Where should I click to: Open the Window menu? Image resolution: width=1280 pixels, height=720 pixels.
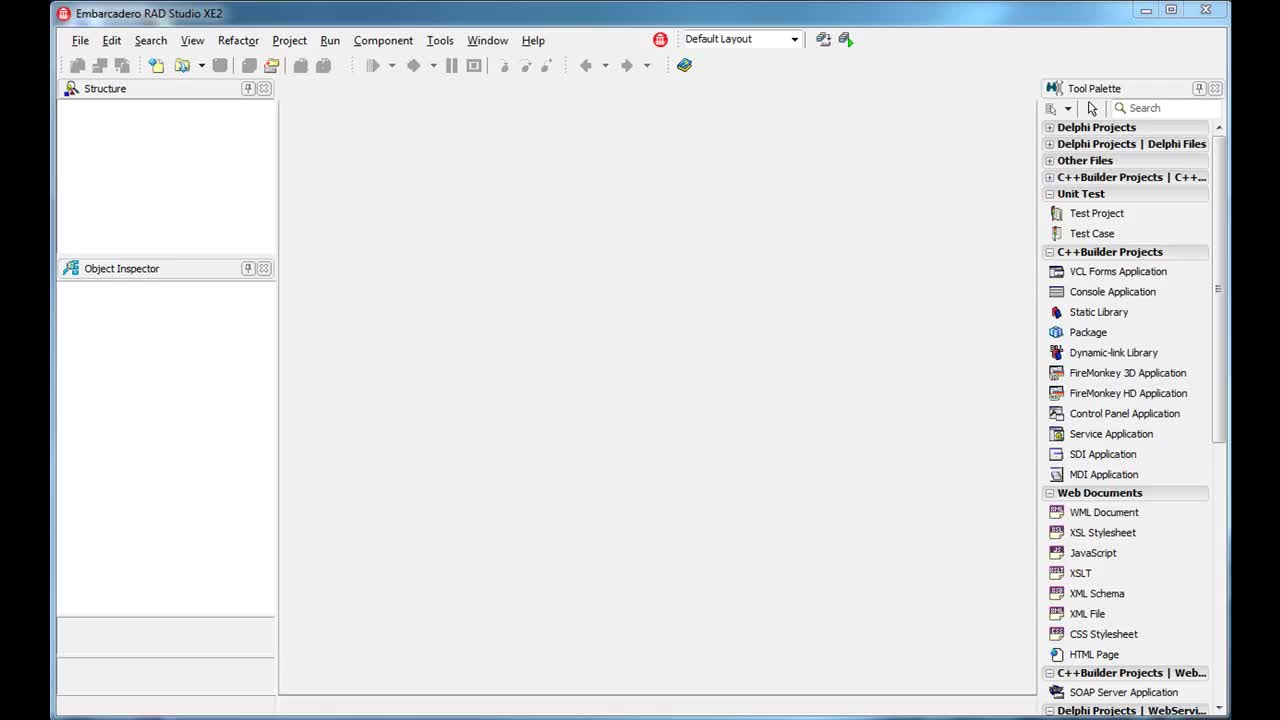pos(487,40)
